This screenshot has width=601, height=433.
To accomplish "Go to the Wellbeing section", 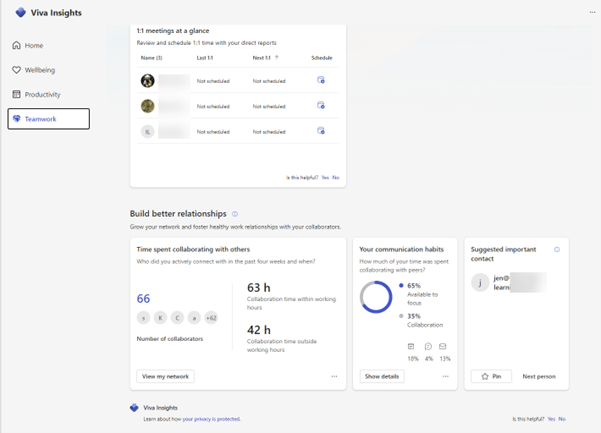I will 40,70.
